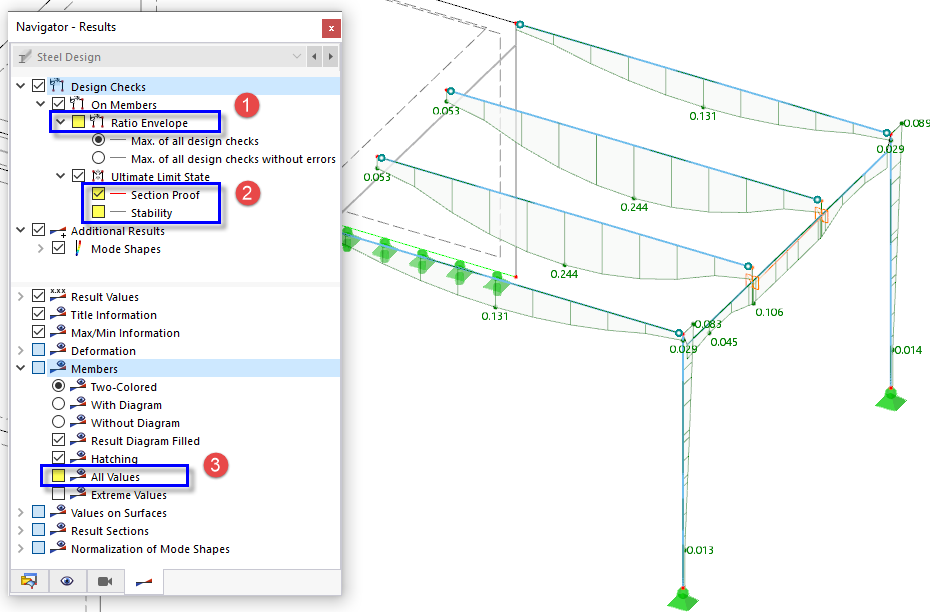The width and height of the screenshot is (930, 612).
Task: Expand the Result Sections node
Action: [x=21, y=530]
